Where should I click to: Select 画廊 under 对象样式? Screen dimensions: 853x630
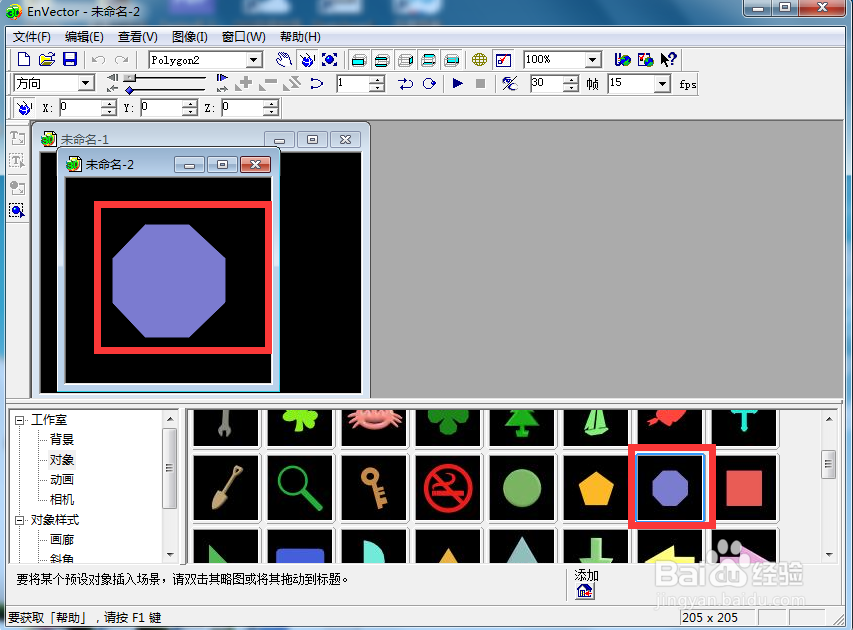[61, 540]
